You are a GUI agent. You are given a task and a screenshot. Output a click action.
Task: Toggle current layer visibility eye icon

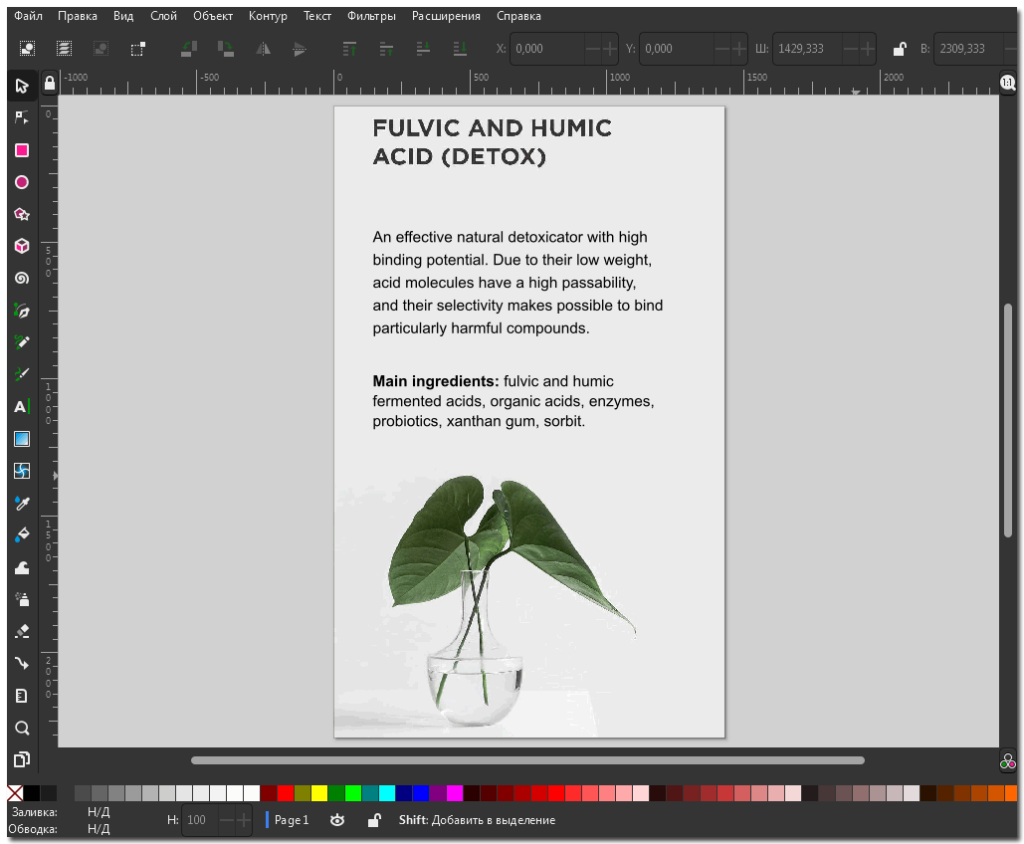tap(338, 820)
